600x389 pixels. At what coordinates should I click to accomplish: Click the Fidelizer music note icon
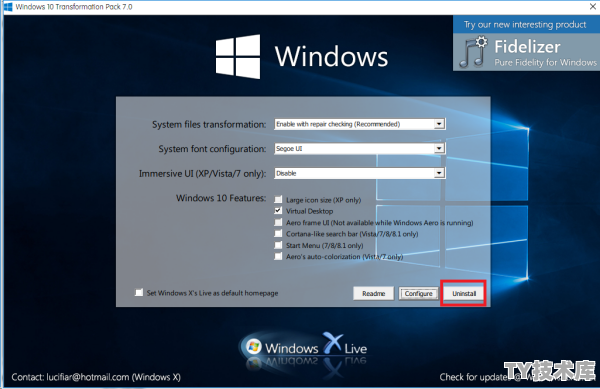point(473,52)
